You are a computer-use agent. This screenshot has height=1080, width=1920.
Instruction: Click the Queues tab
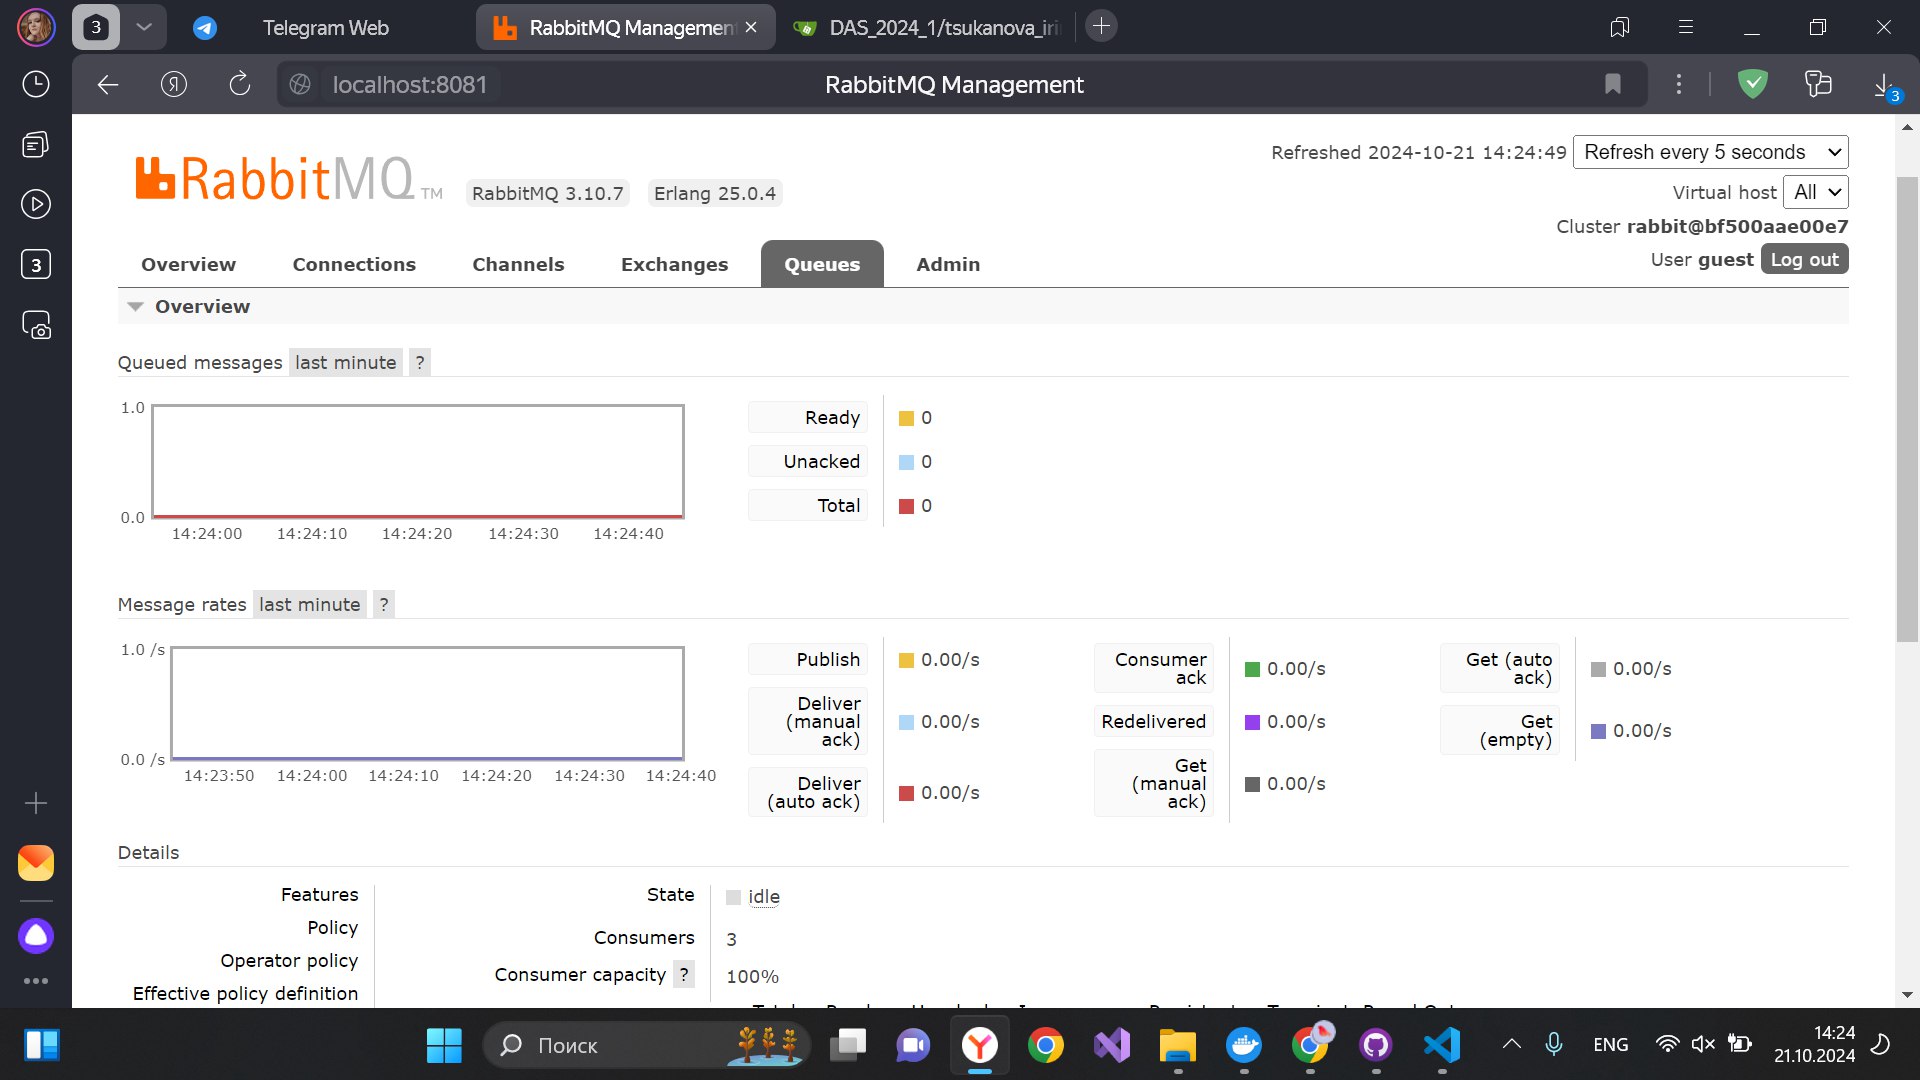(x=822, y=264)
